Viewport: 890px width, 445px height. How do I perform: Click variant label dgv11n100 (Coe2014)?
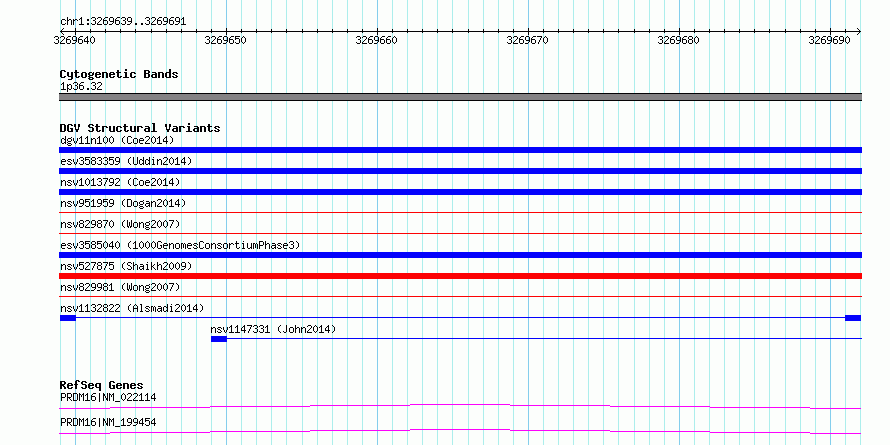pyautogui.click(x=117, y=140)
